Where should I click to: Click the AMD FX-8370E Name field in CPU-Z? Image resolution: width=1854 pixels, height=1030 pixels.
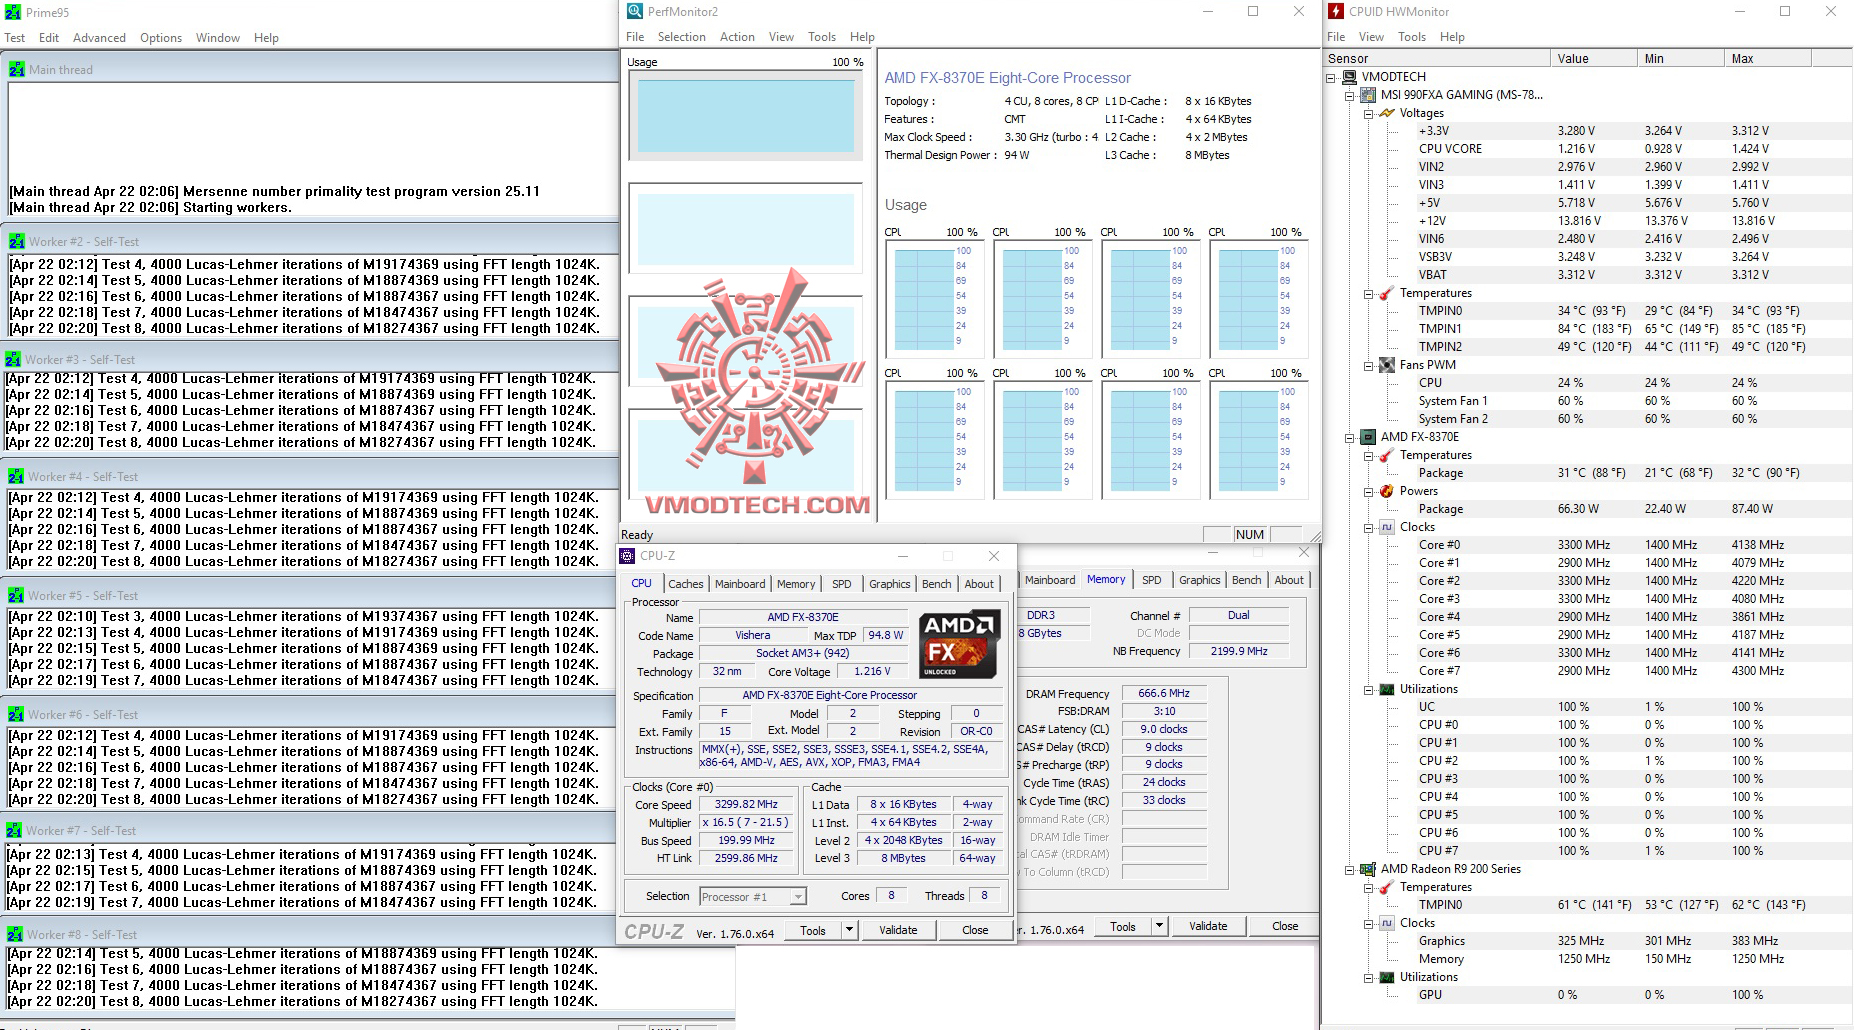tap(803, 617)
